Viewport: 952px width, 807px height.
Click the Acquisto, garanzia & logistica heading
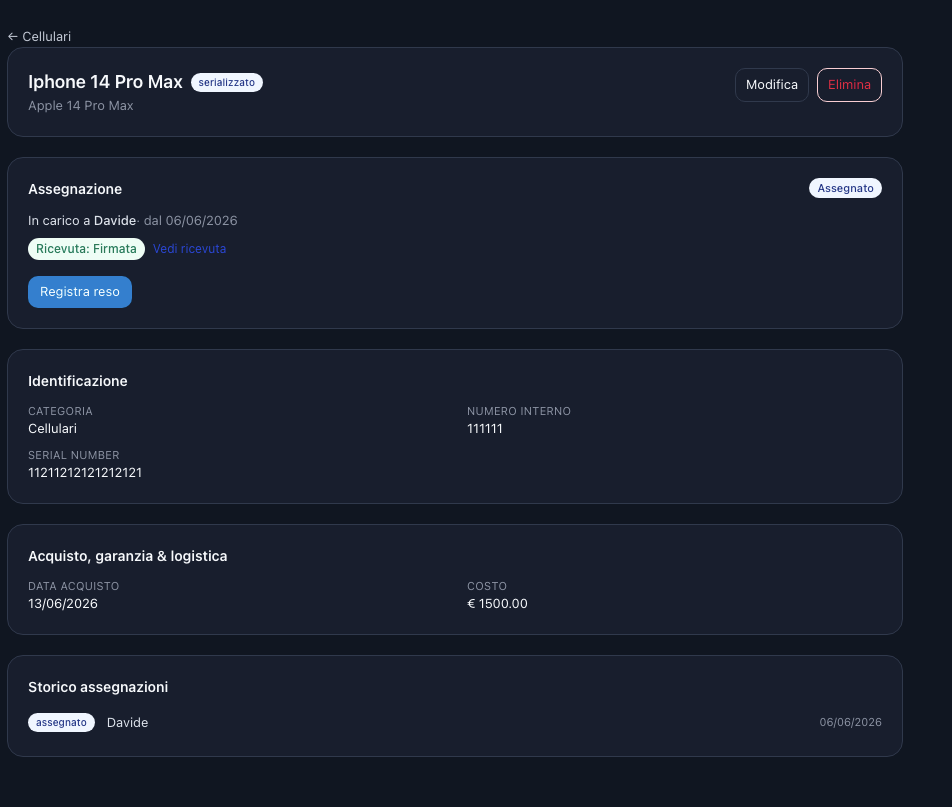[128, 556]
